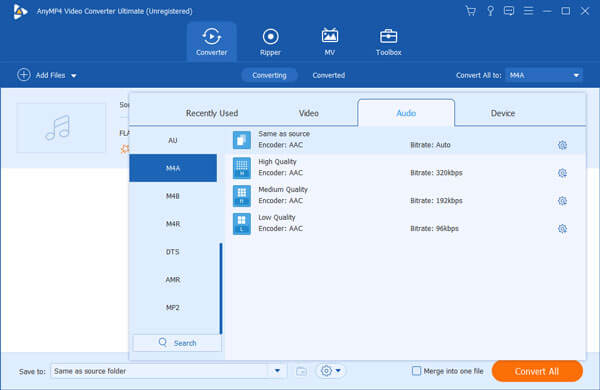Viewport: 600px width, 390px height.
Task: Click the music note file thumbnail
Action: [61, 128]
